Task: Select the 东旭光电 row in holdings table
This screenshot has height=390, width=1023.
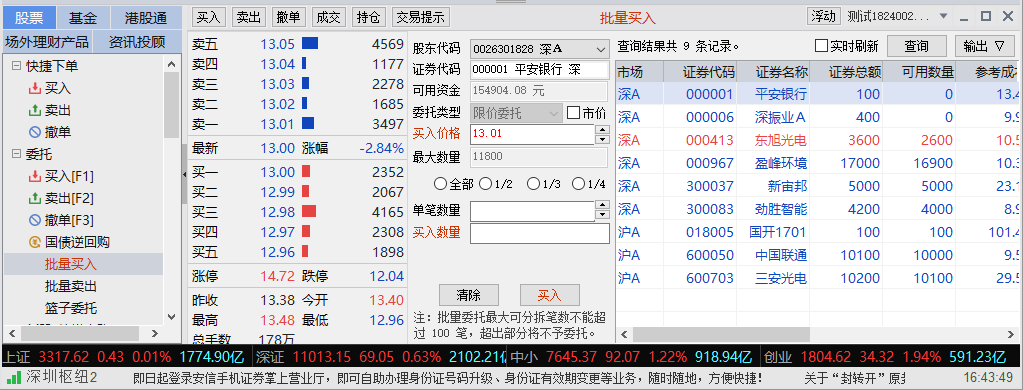Action: coord(819,140)
